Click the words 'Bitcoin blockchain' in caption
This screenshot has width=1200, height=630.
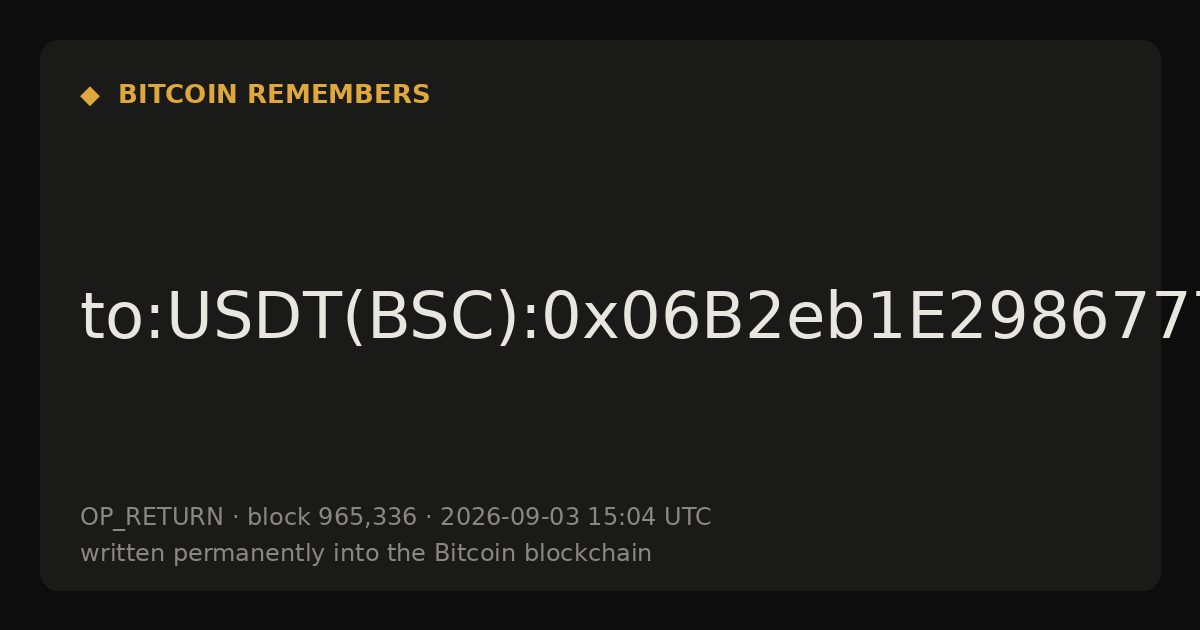(543, 553)
